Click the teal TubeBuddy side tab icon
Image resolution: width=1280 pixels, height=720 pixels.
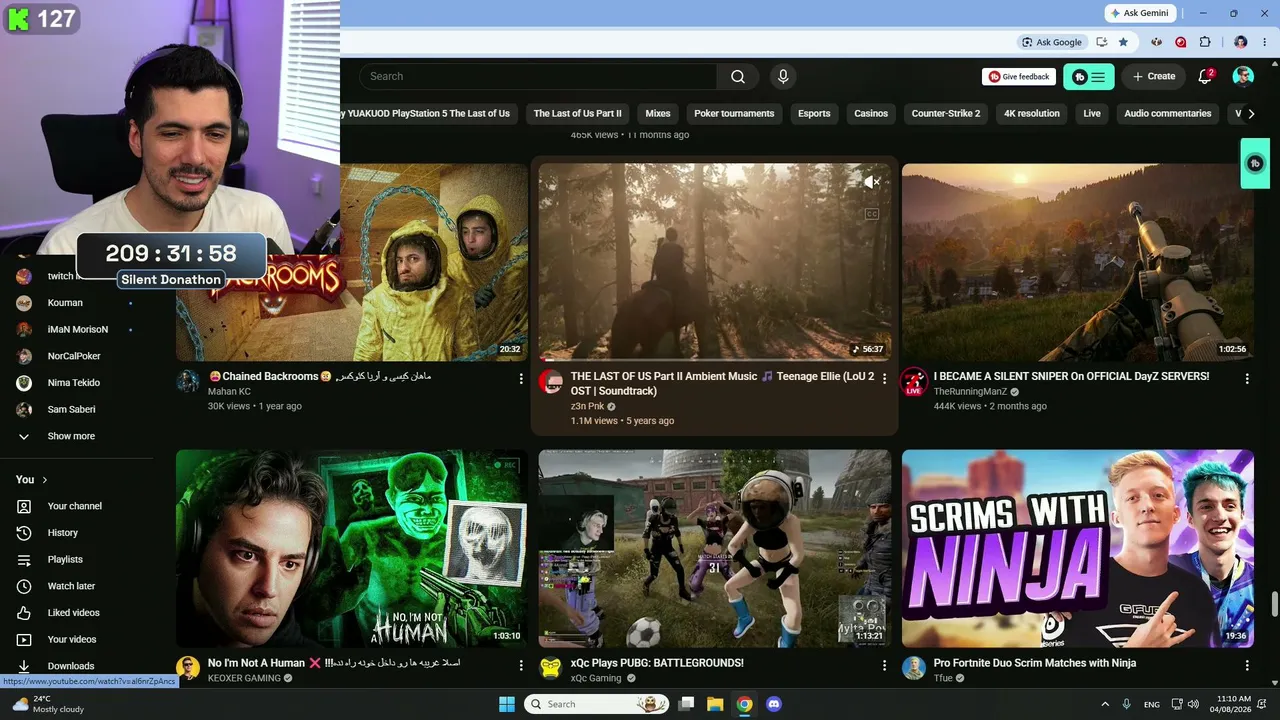click(1255, 164)
